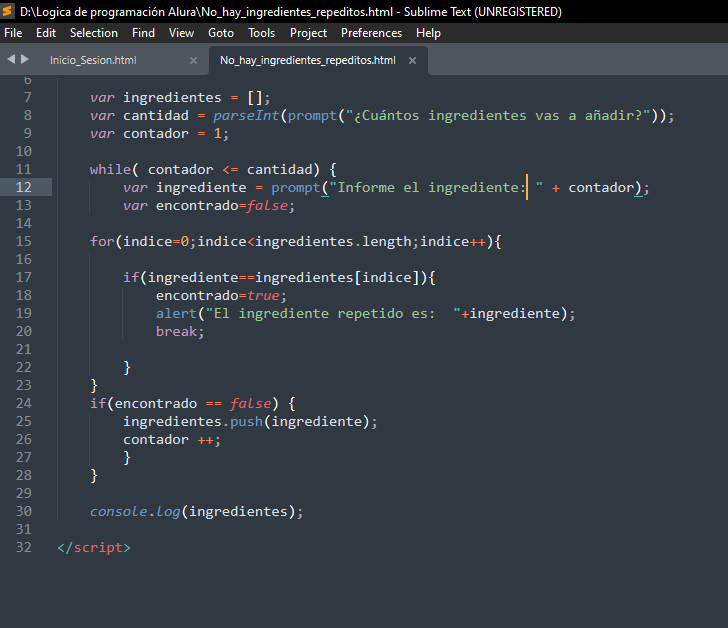Screen dimensions: 728x628
Task: Click 'if(ingrediente==ingredientes[indice])' on line 17
Action: 275,278
